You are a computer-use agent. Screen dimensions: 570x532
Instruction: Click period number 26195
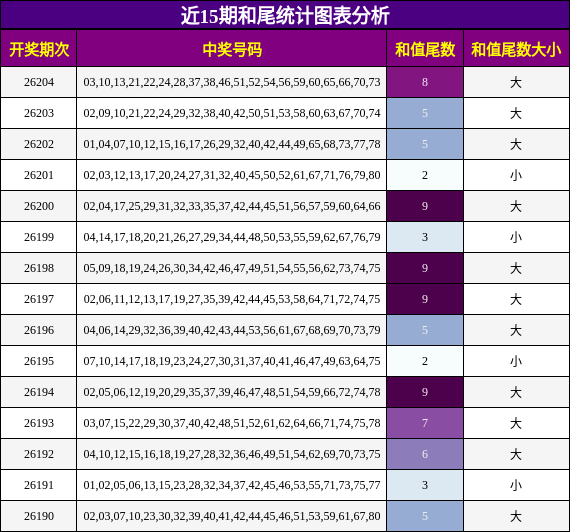[x=39, y=361]
